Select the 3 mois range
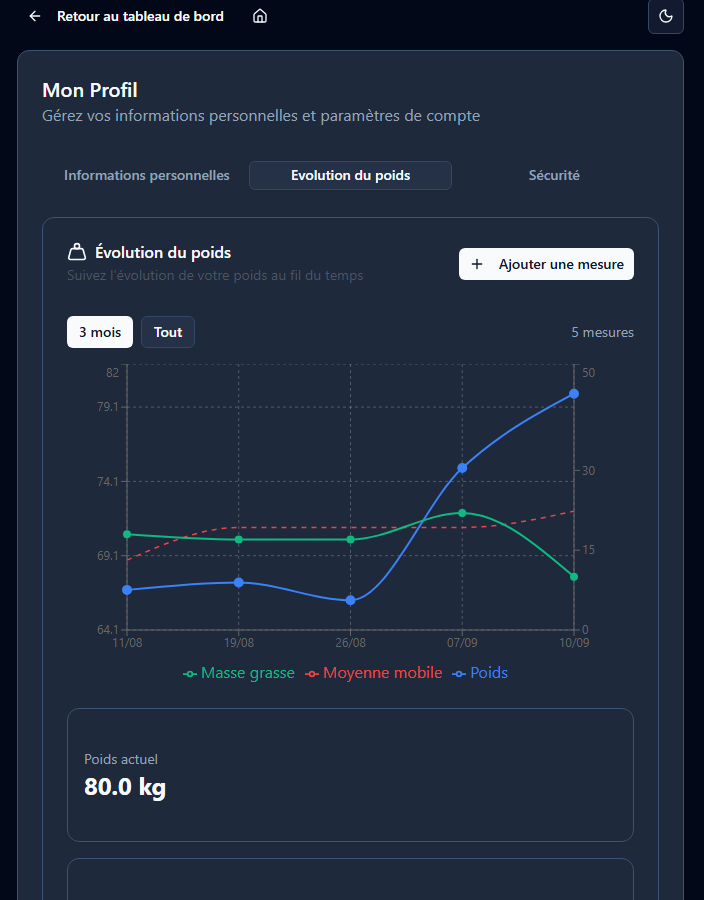This screenshot has width=704, height=900. (x=100, y=332)
